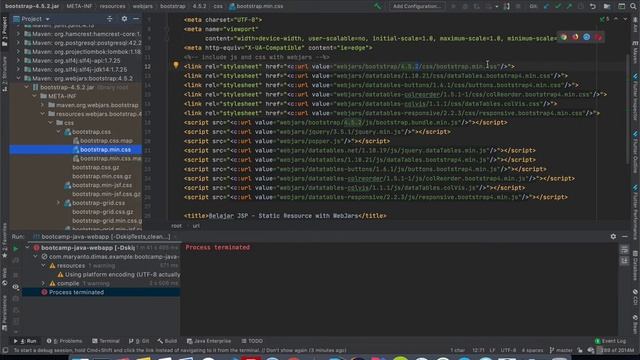Click the yellow intention lightbulb on line 12
The image size is (640, 360).
(176, 65)
